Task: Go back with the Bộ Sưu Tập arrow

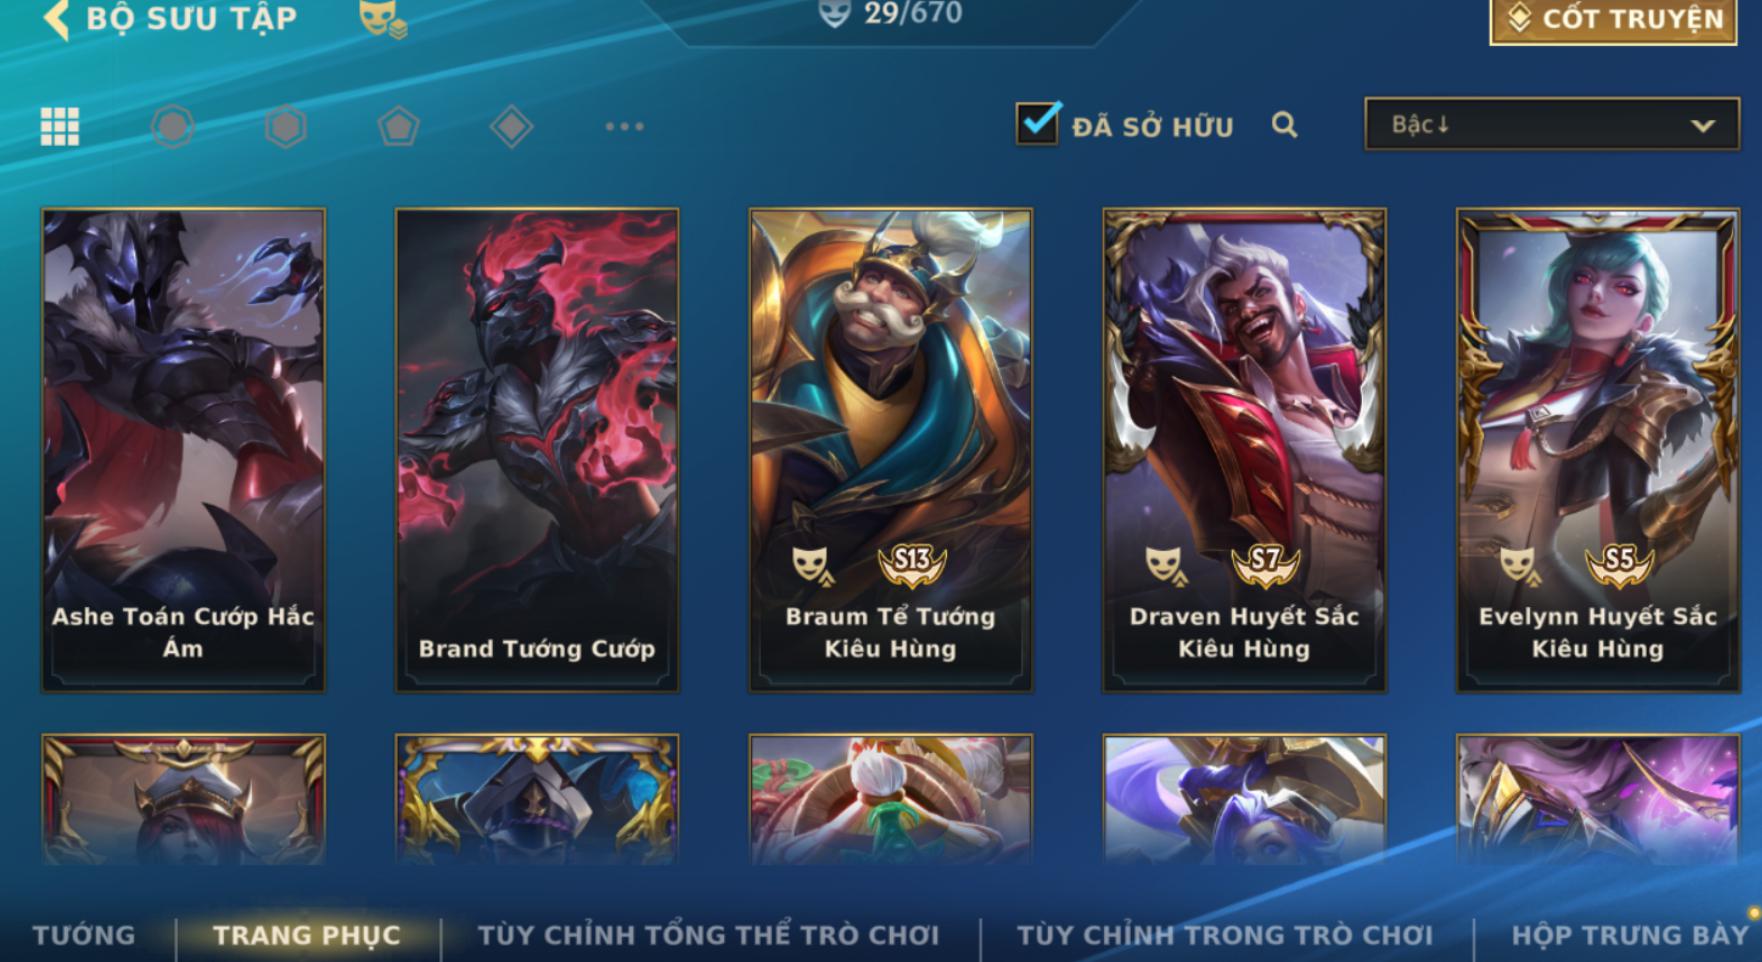Action: (57, 20)
